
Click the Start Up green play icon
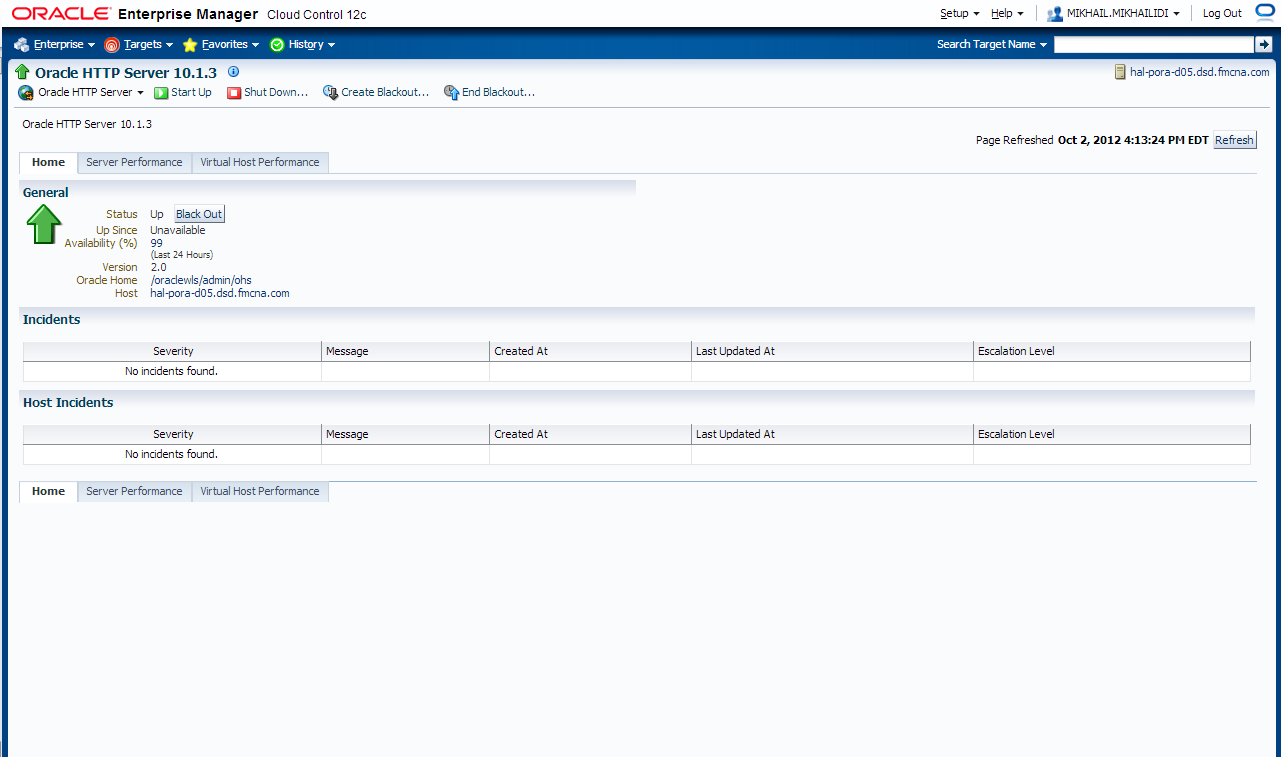pyautogui.click(x=161, y=93)
